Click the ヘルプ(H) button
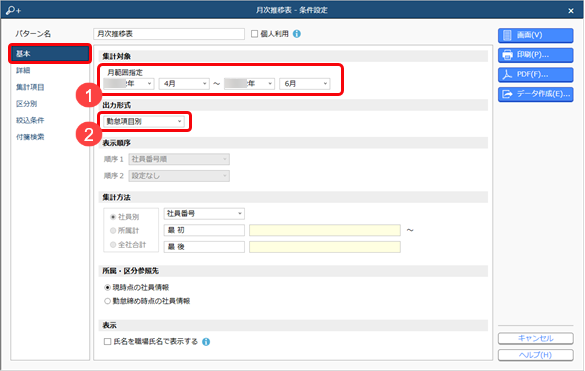 (x=536, y=355)
